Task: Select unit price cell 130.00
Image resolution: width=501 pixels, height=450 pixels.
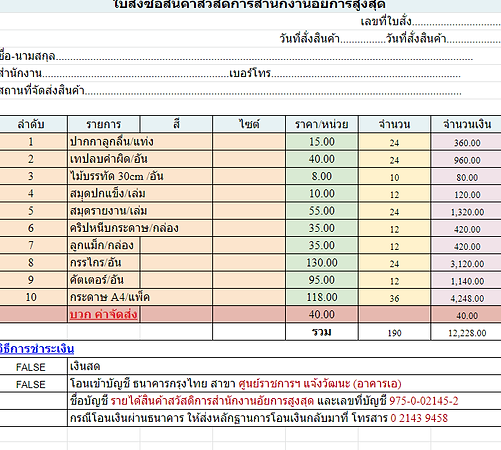Action: (322, 263)
